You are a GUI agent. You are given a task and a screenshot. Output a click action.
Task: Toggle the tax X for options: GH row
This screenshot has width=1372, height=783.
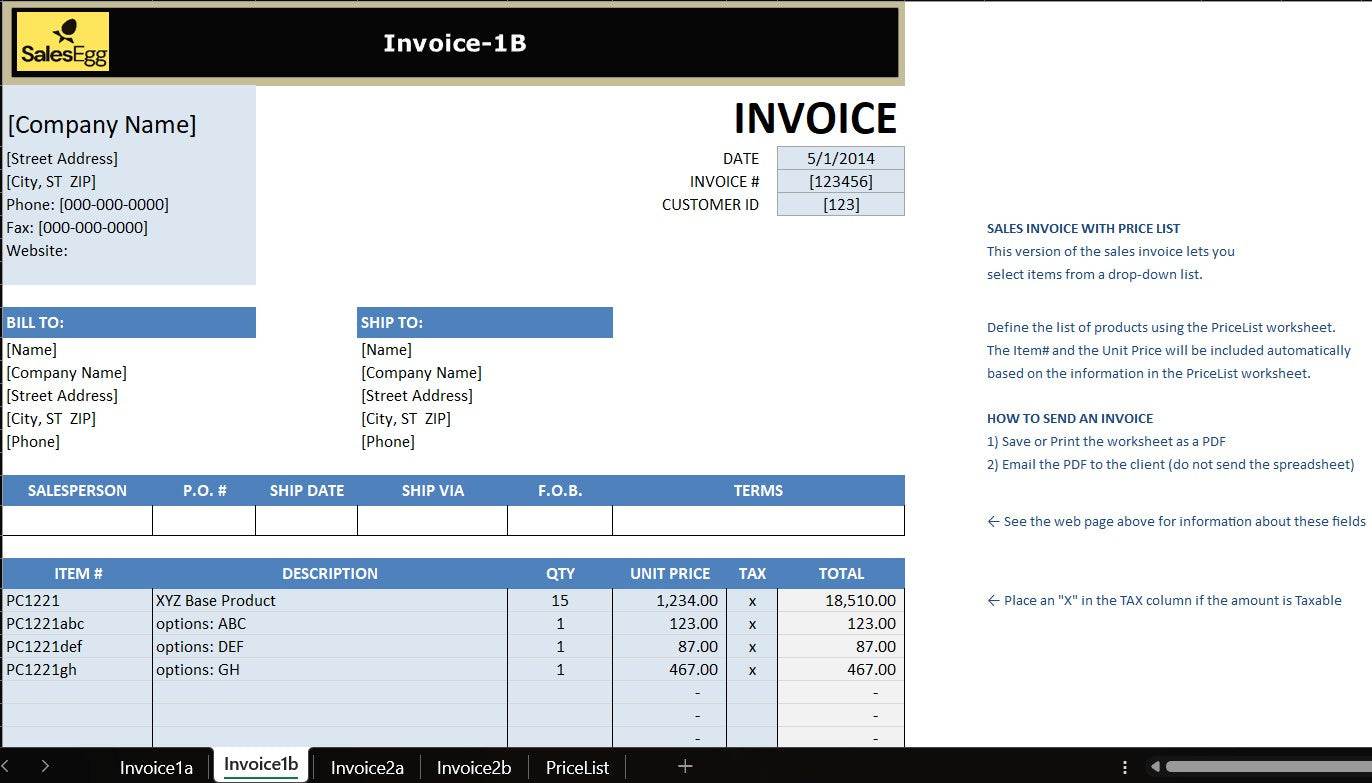coord(752,669)
